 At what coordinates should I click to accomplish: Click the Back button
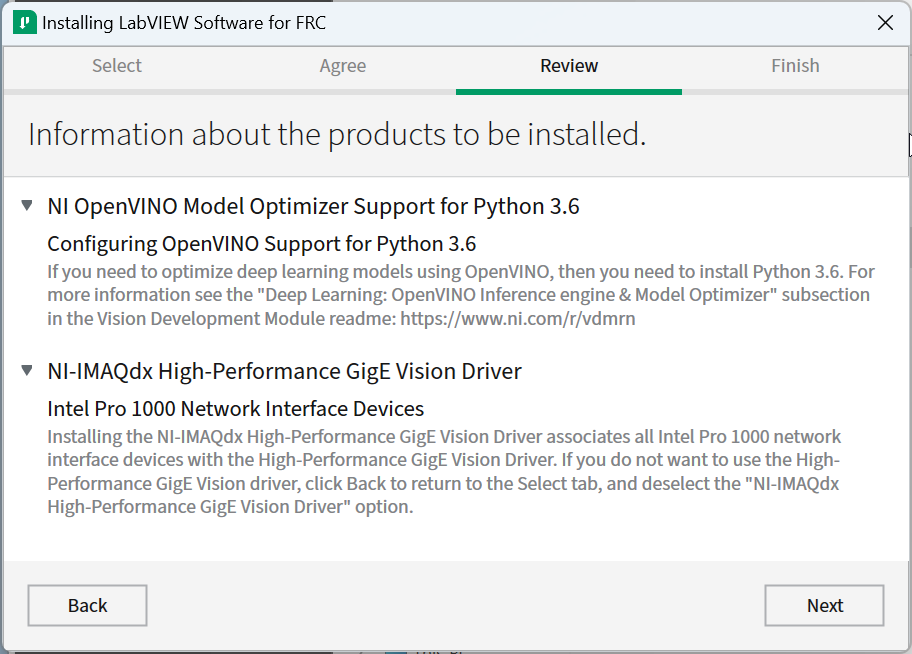coord(87,605)
